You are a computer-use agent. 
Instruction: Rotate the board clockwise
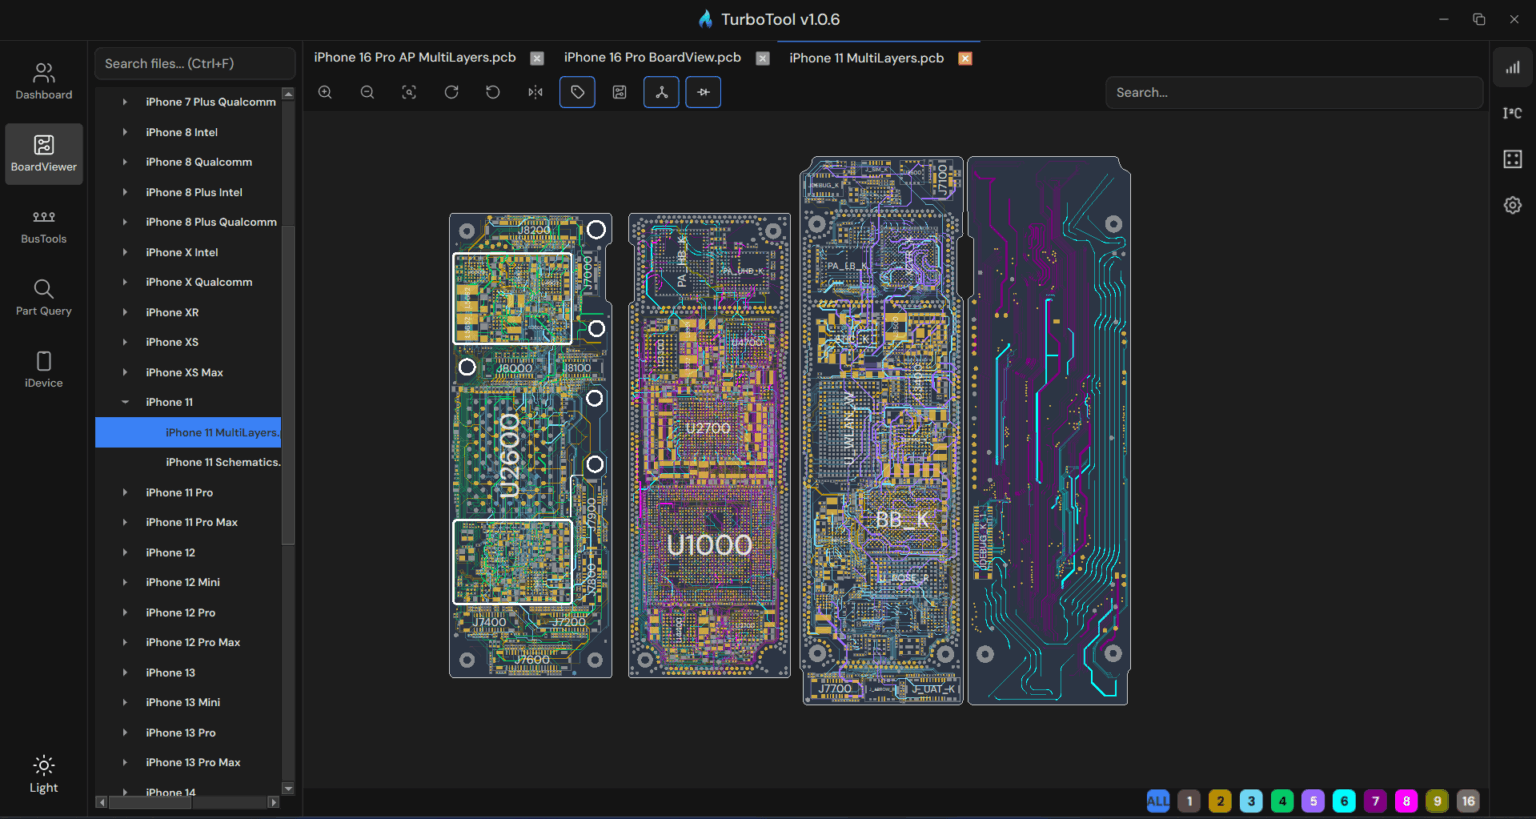(451, 92)
